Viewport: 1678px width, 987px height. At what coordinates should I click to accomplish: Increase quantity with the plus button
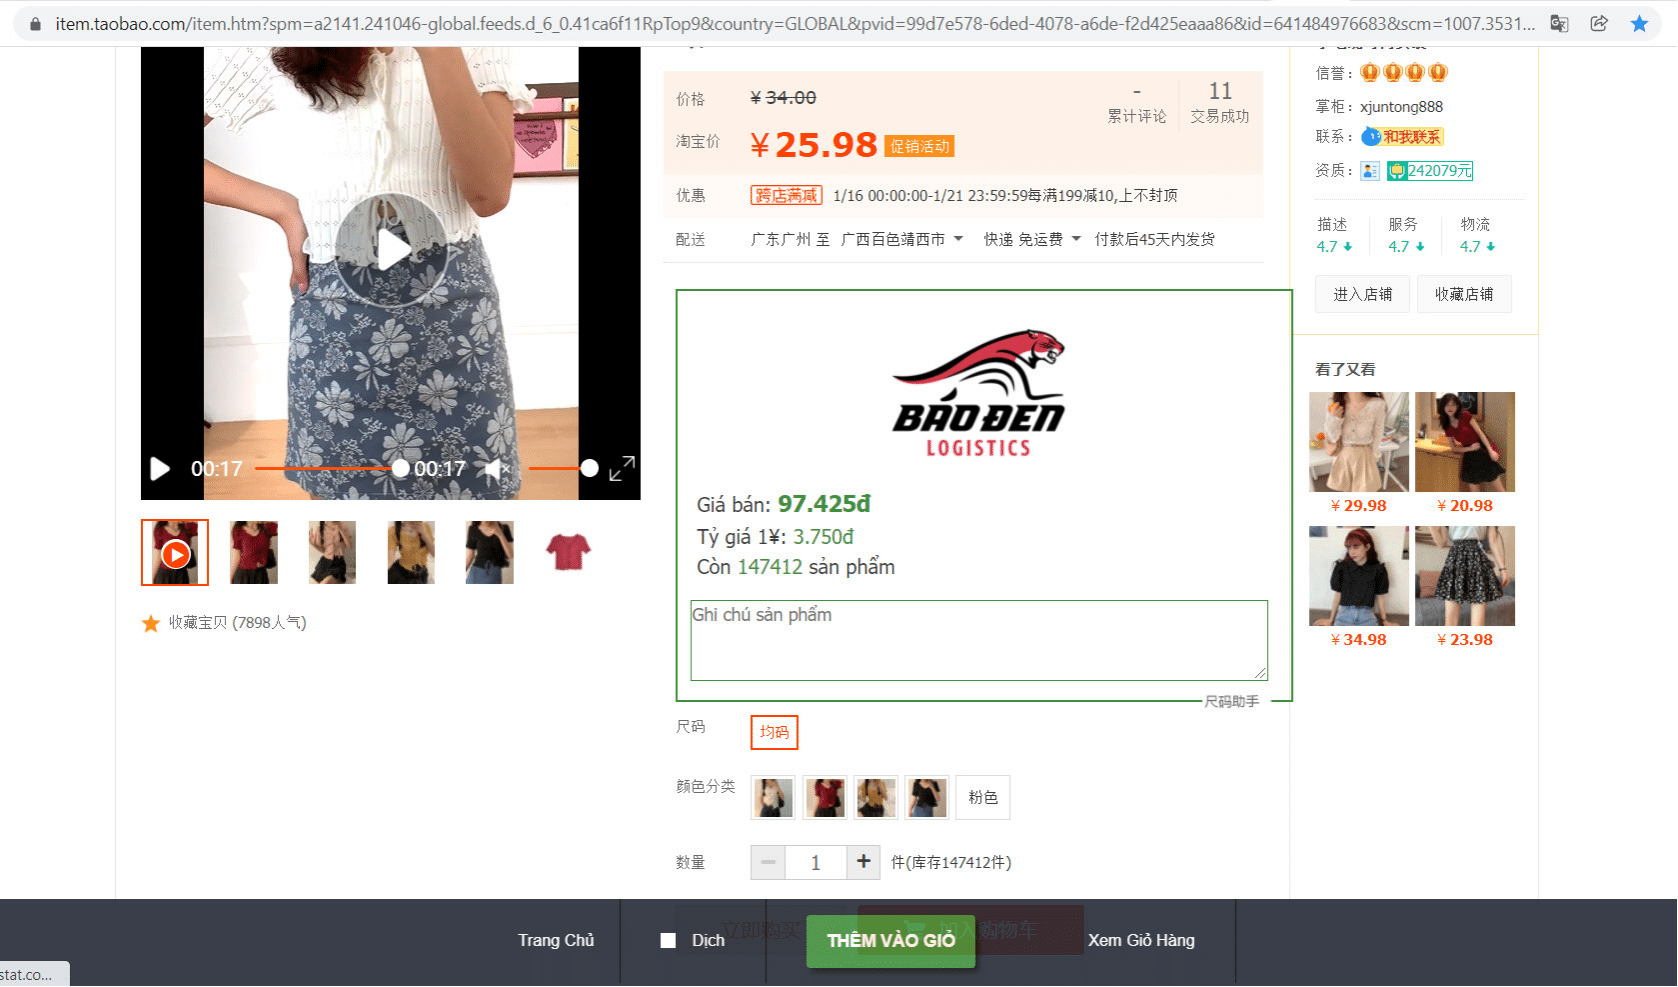point(863,861)
